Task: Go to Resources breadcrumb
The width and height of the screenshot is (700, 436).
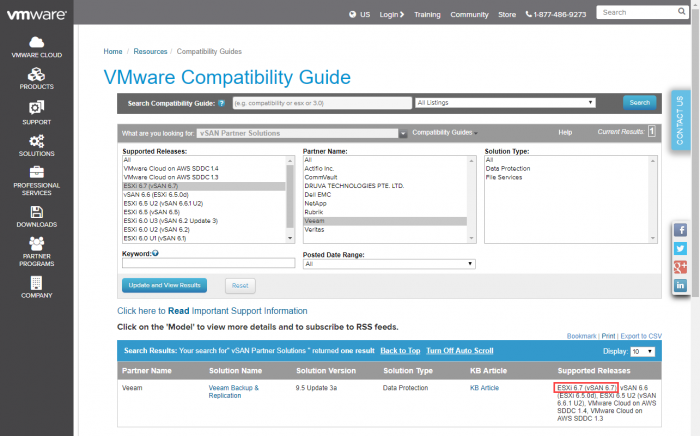Action: 150,51
